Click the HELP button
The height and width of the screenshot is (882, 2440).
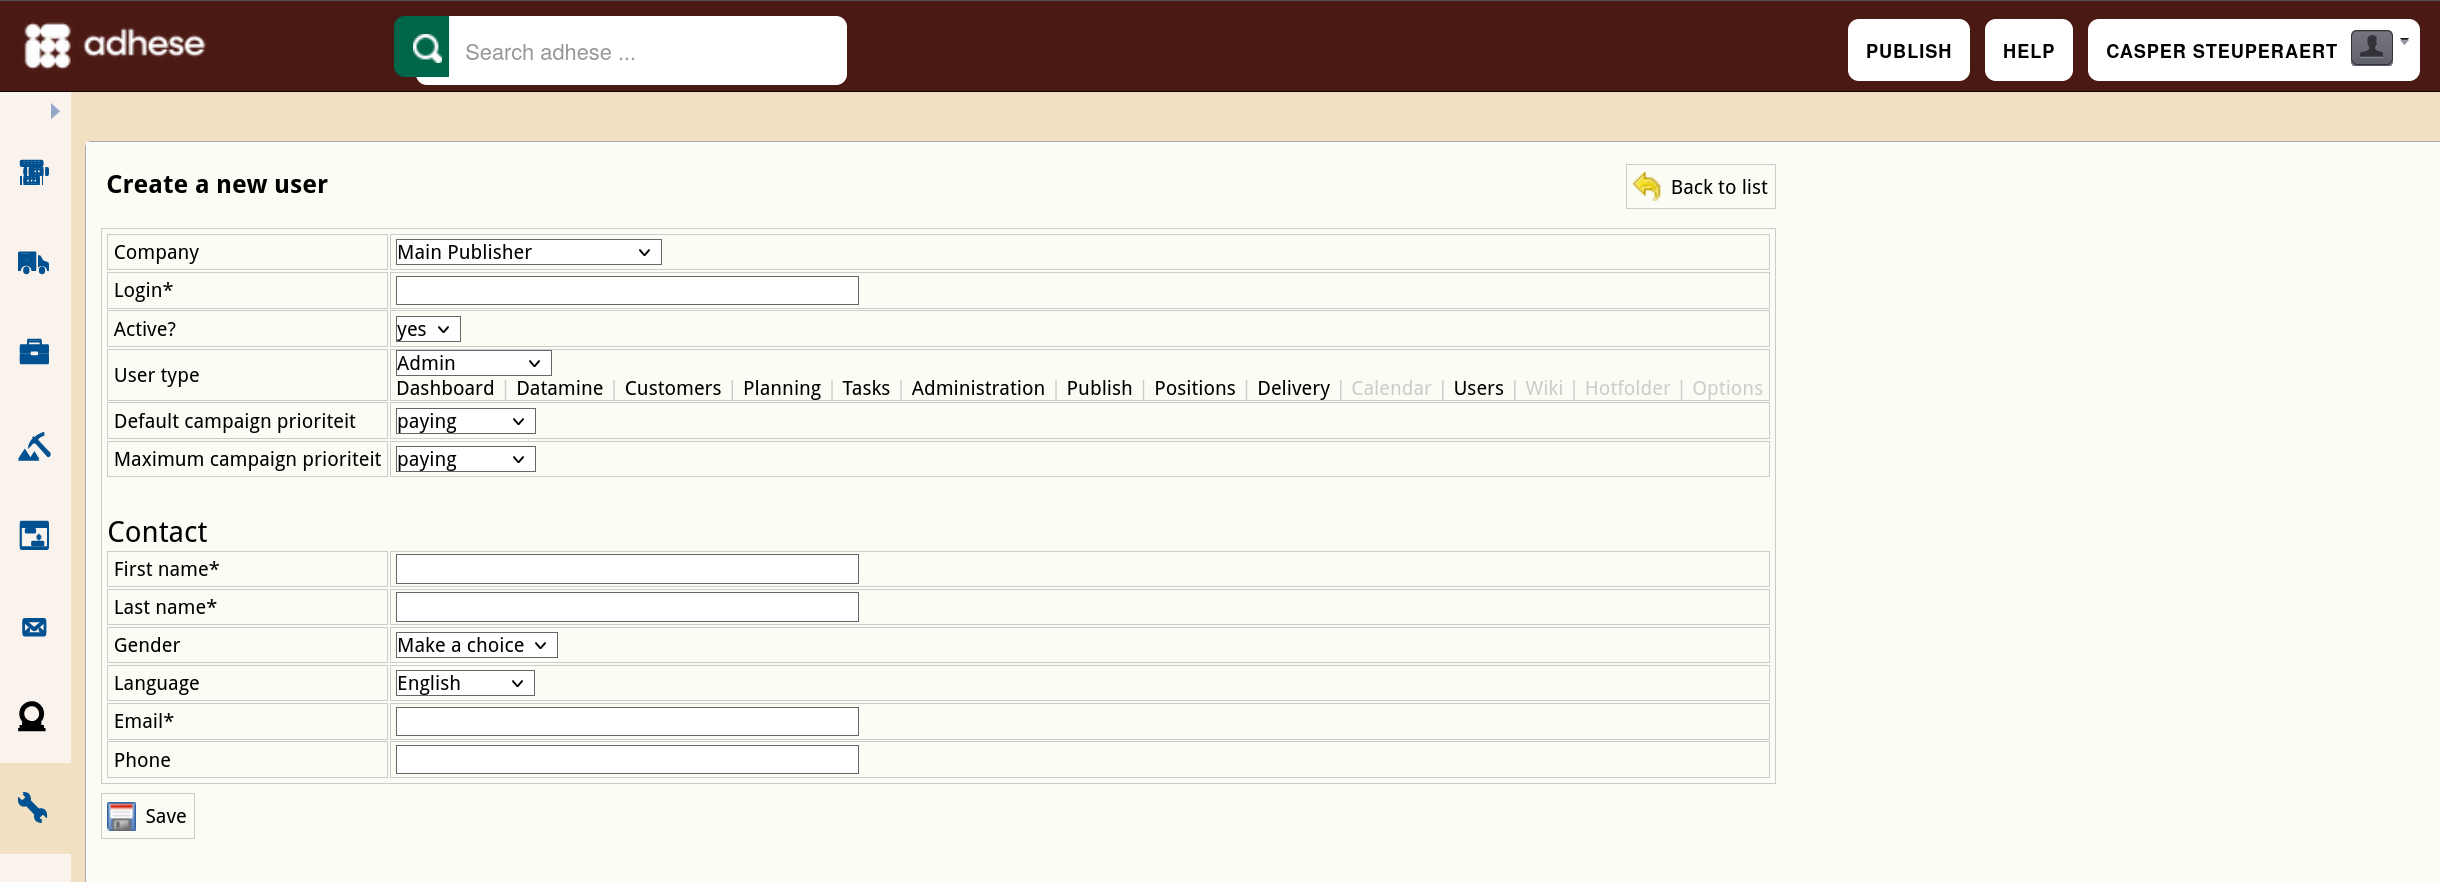pos(2028,50)
